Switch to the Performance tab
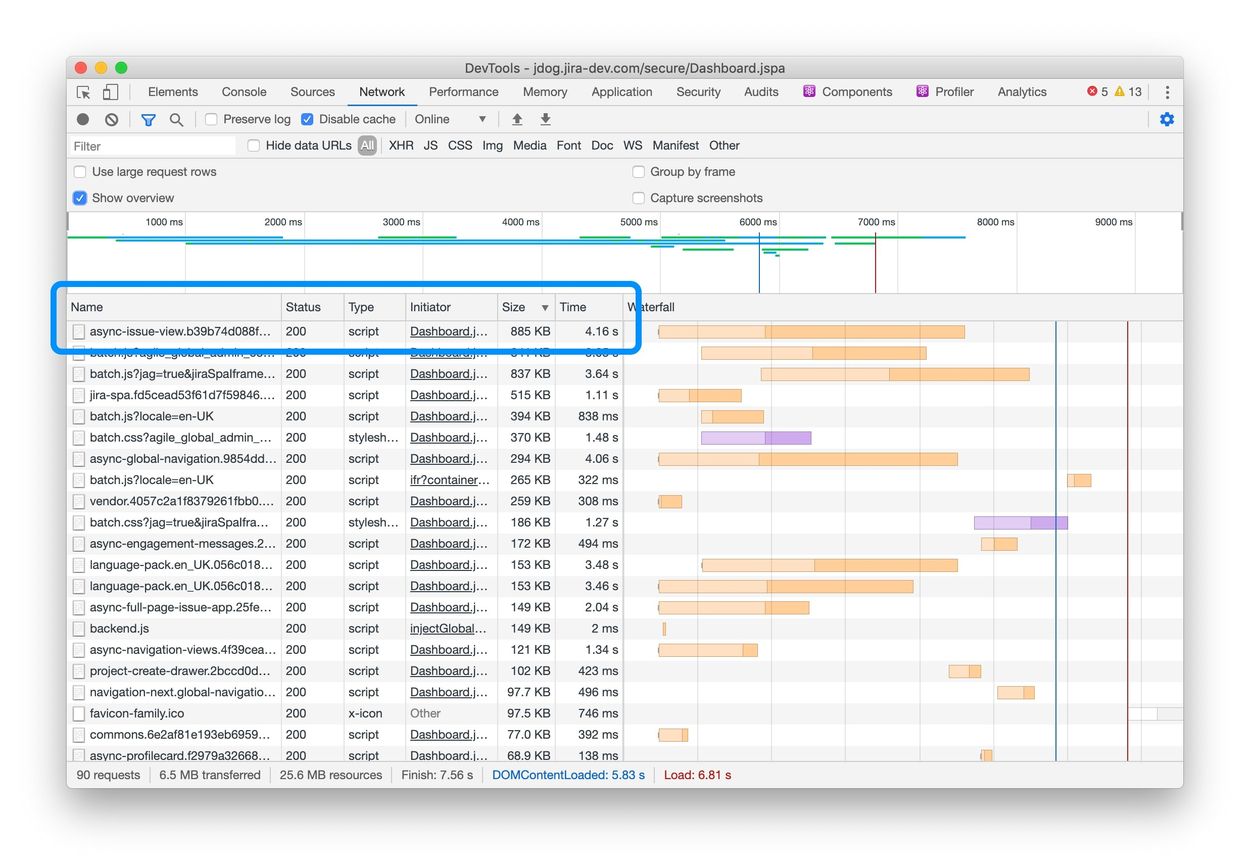This screenshot has height=864, width=1252. (463, 92)
